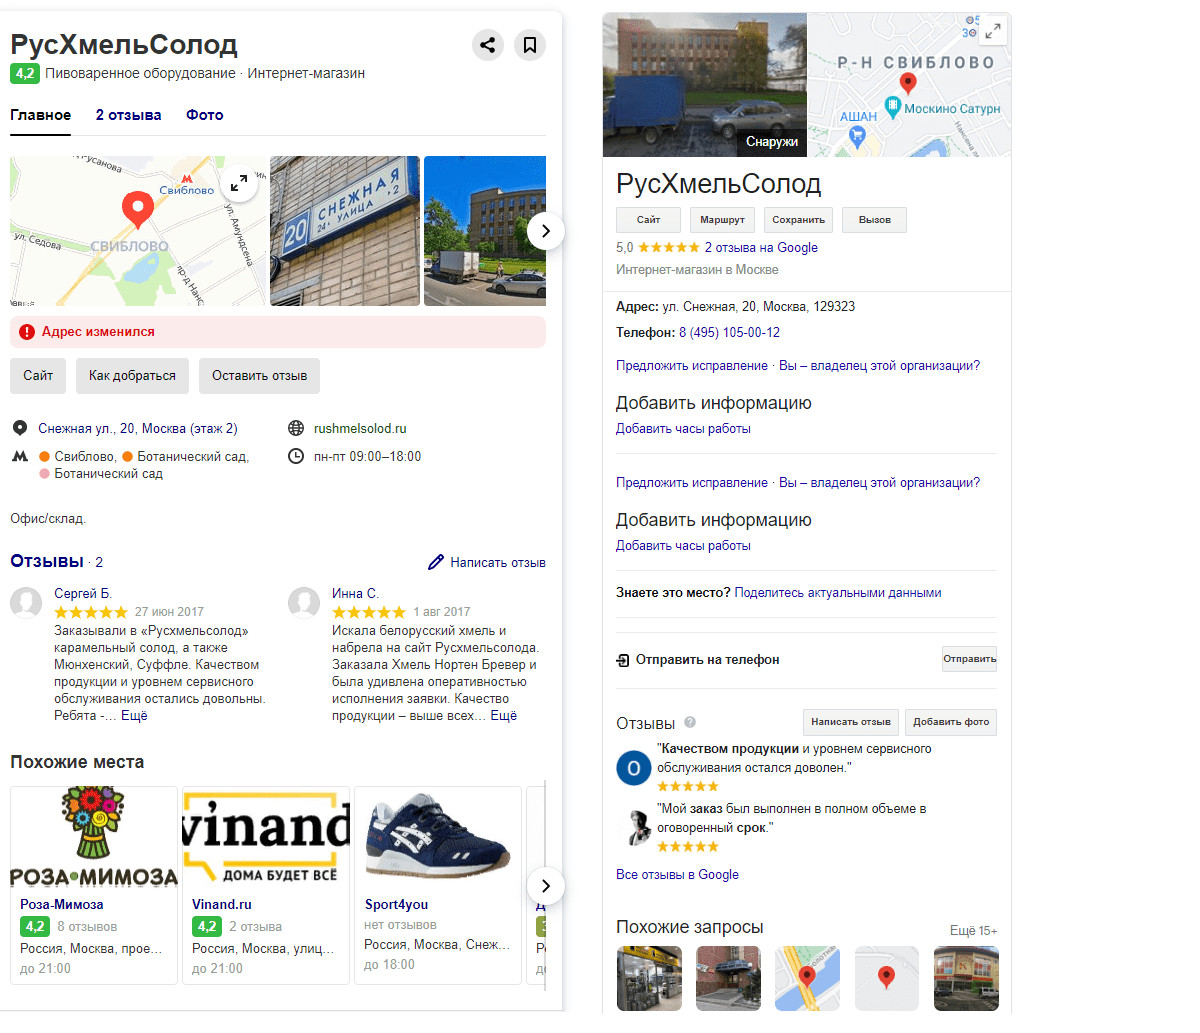Image resolution: width=1200 pixels, height=1033 pixels.
Task: Open the Vinand.ru place card
Action: 266,885
